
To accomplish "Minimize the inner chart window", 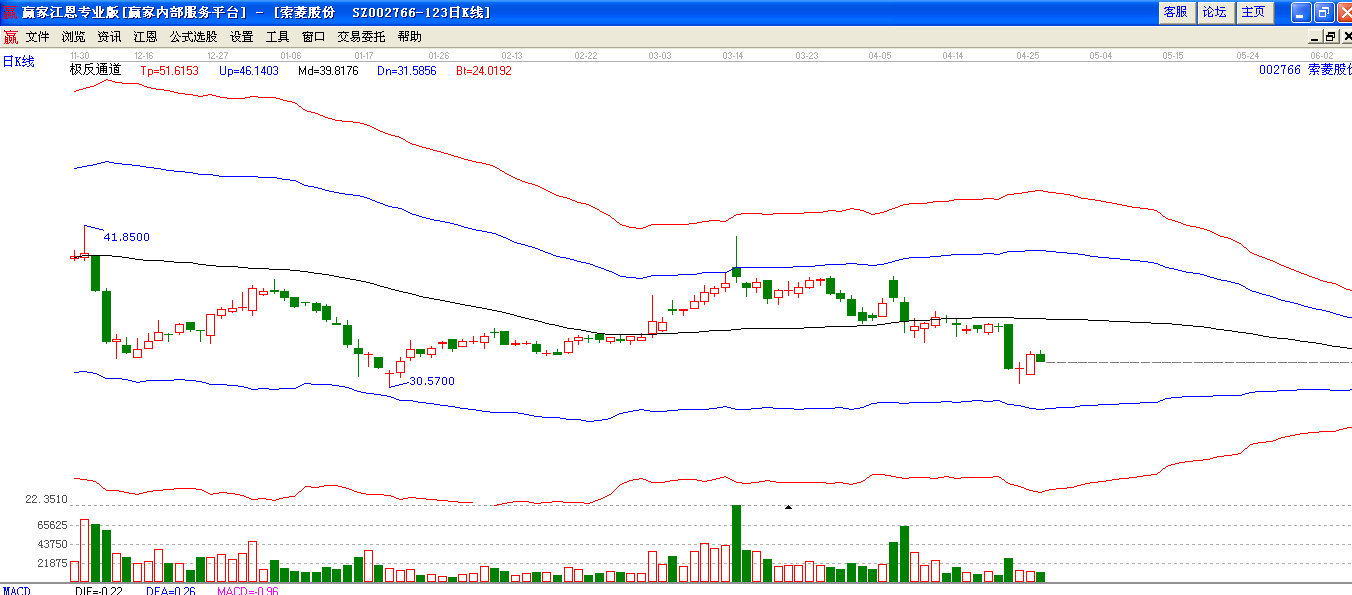I will pyautogui.click(x=1316, y=37).
